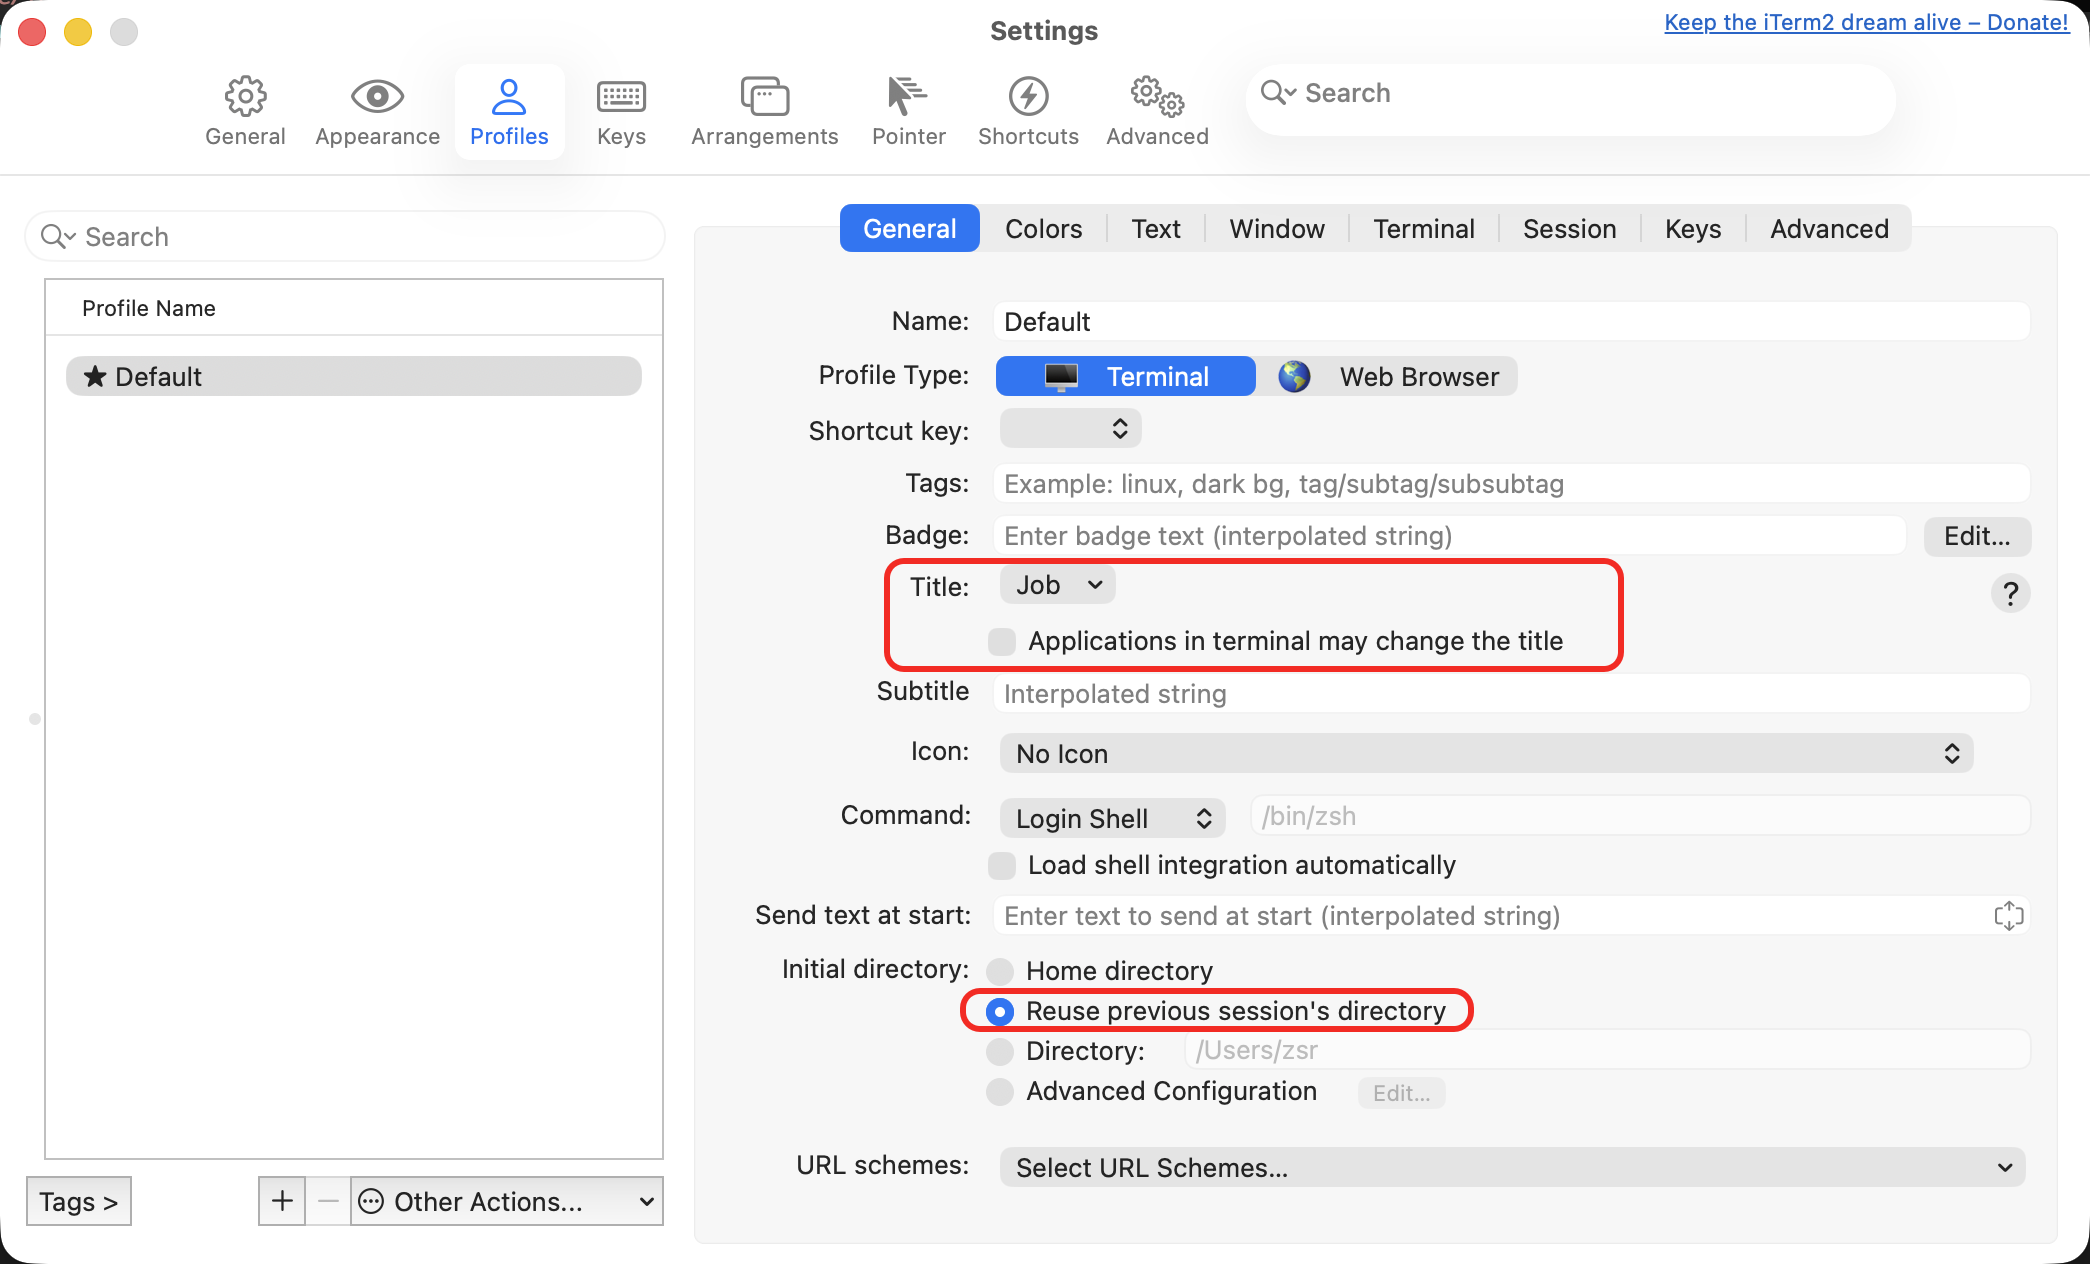Open the Title Job dropdown
Image resolution: width=2090 pixels, height=1264 pixels.
pos(1058,585)
